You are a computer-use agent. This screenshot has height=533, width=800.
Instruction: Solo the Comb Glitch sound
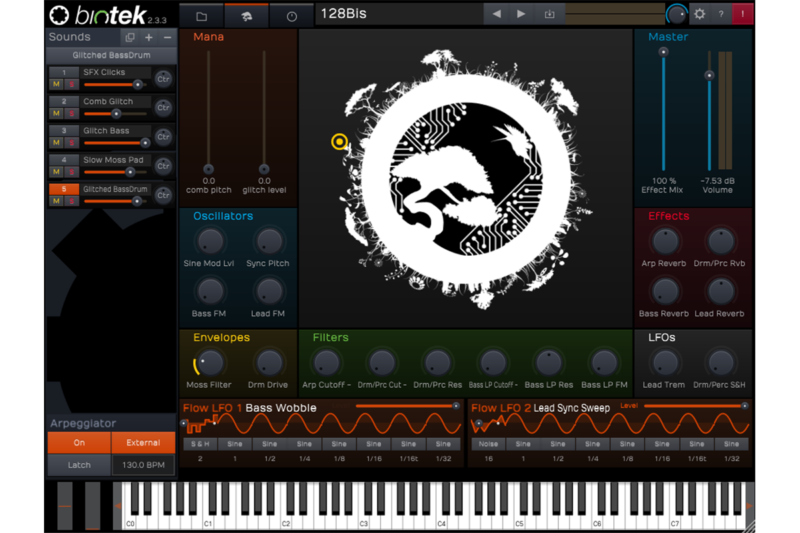coord(70,114)
